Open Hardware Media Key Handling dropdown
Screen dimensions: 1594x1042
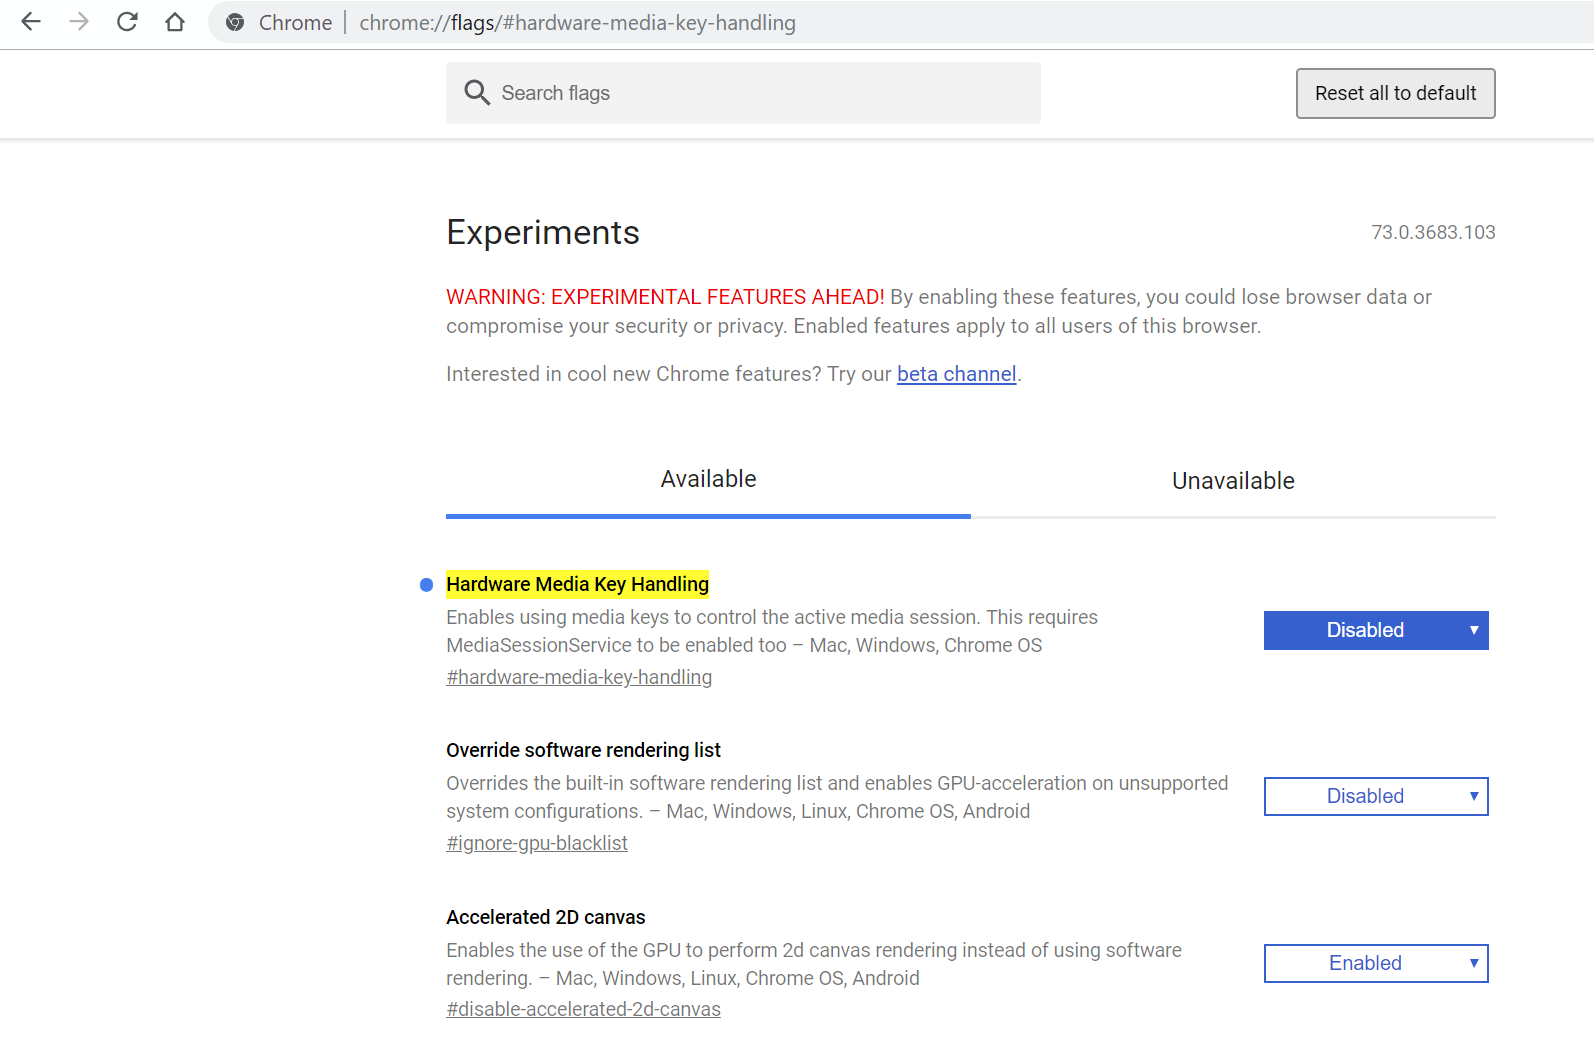point(1376,630)
